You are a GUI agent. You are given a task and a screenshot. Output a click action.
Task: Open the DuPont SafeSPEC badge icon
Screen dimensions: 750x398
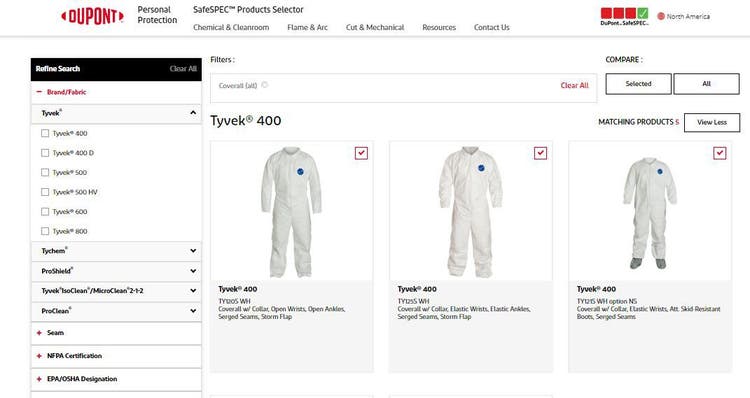(624, 16)
